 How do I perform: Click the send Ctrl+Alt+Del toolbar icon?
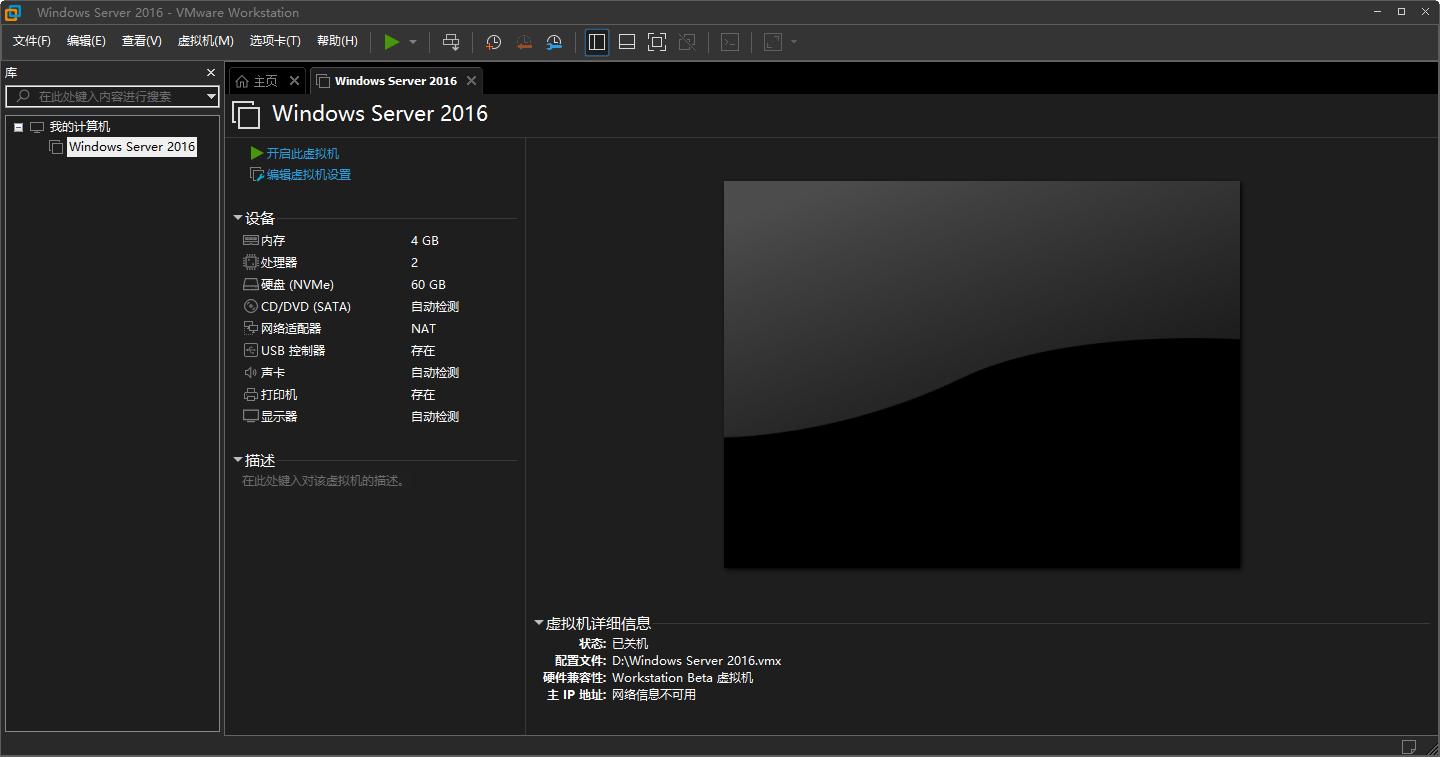click(451, 42)
